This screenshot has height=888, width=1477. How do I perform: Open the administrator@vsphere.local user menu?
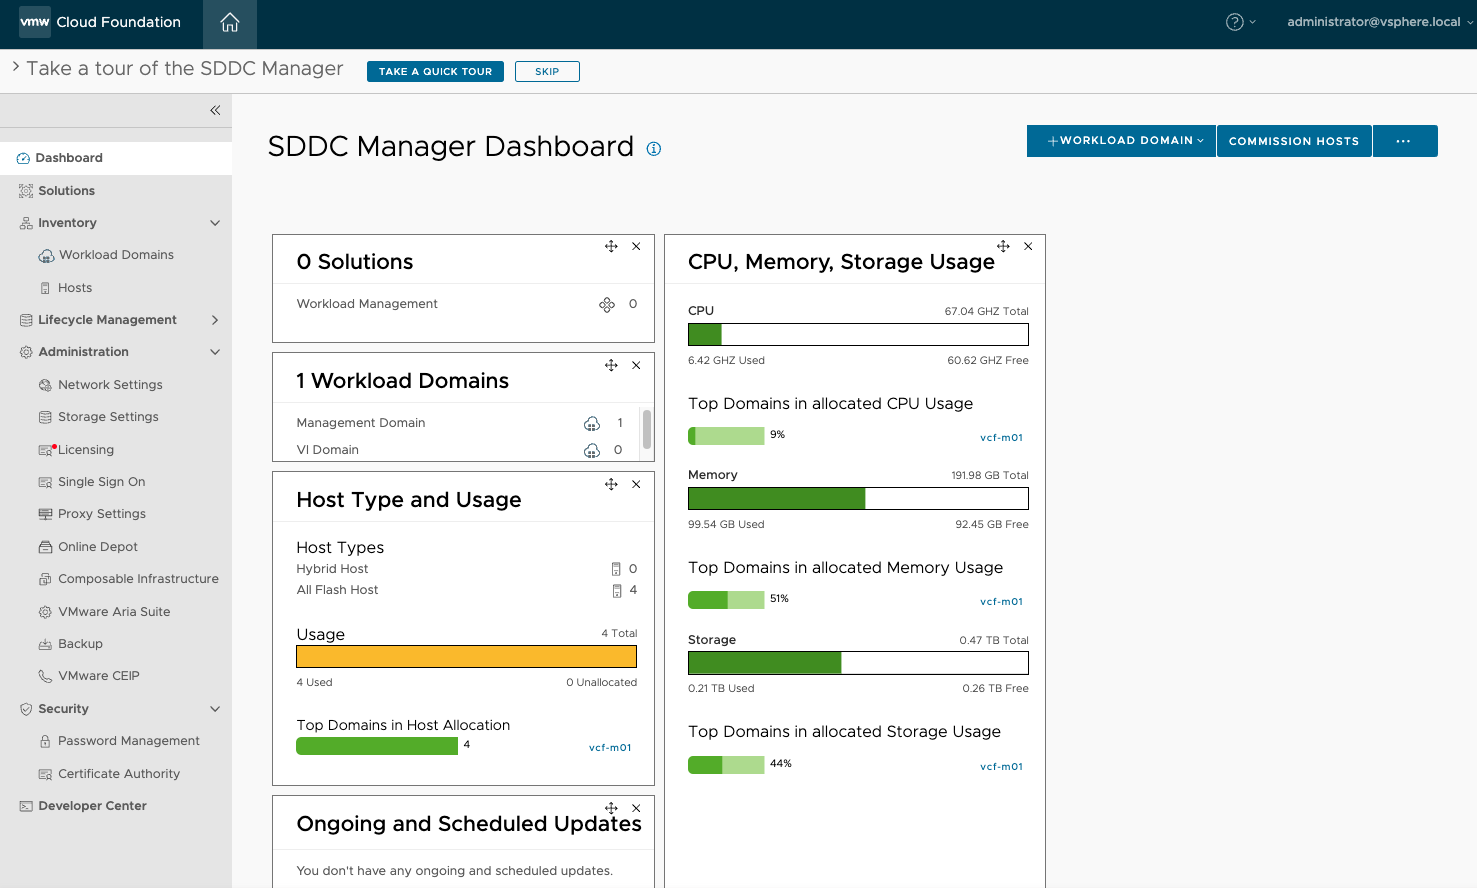pyautogui.click(x=1380, y=22)
